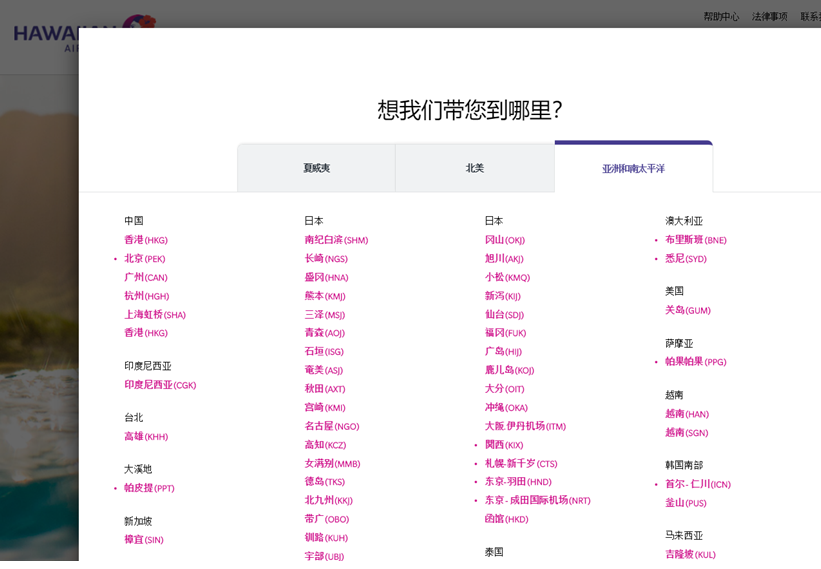The height and width of the screenshot is (569, 821).
Task: Switch to the 夏威夷 tab
Action: point(316,168)
